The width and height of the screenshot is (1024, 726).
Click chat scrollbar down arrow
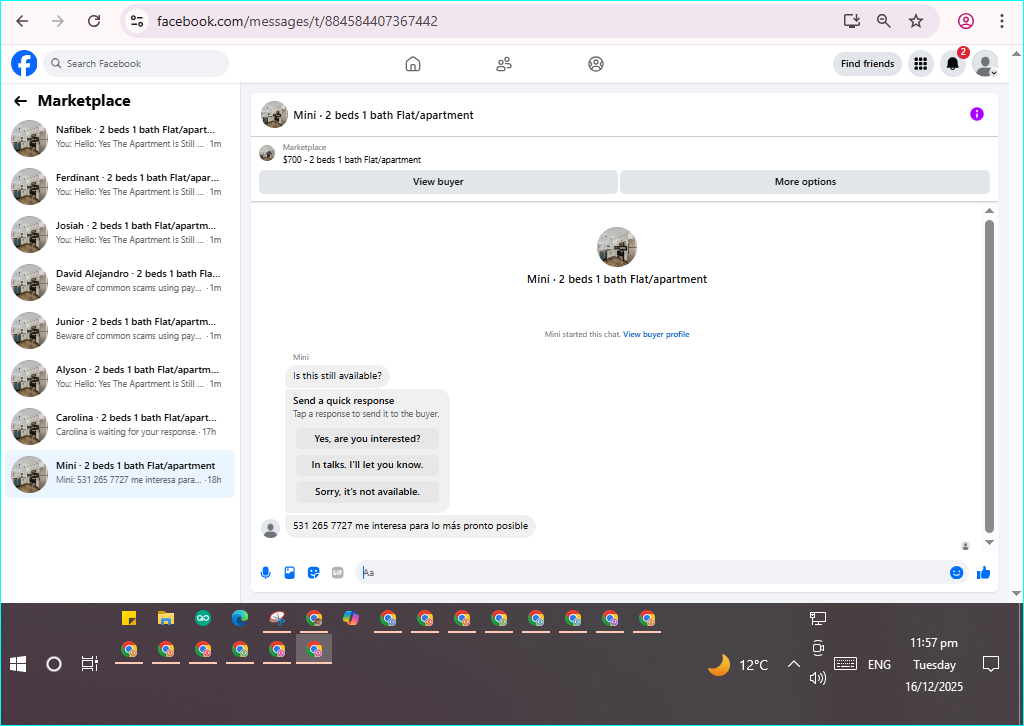coord(989,542)
